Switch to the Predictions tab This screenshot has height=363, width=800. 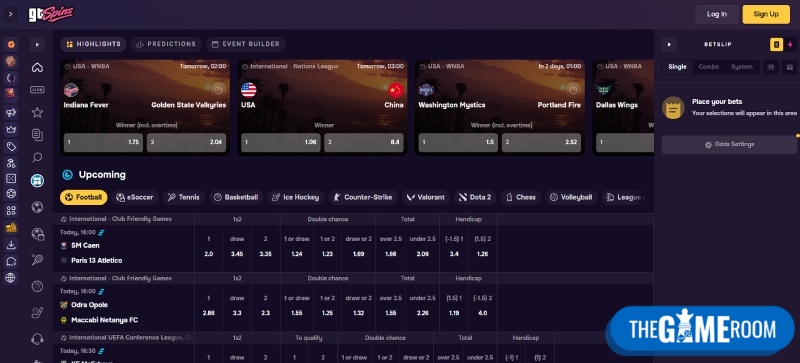pos(166,44)
